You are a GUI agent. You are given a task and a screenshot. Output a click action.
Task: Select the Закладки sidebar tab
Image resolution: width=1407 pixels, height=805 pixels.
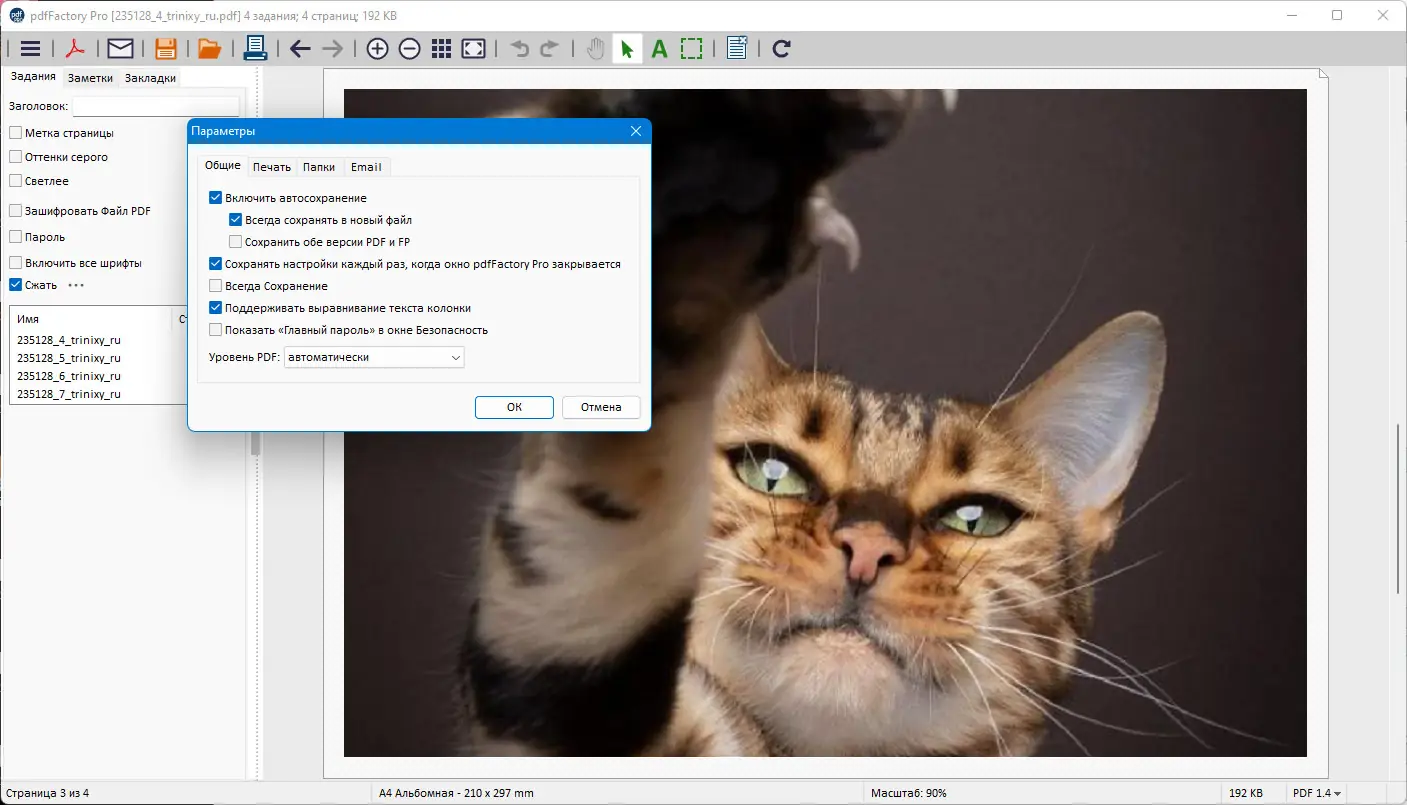(x=150, y=78)
